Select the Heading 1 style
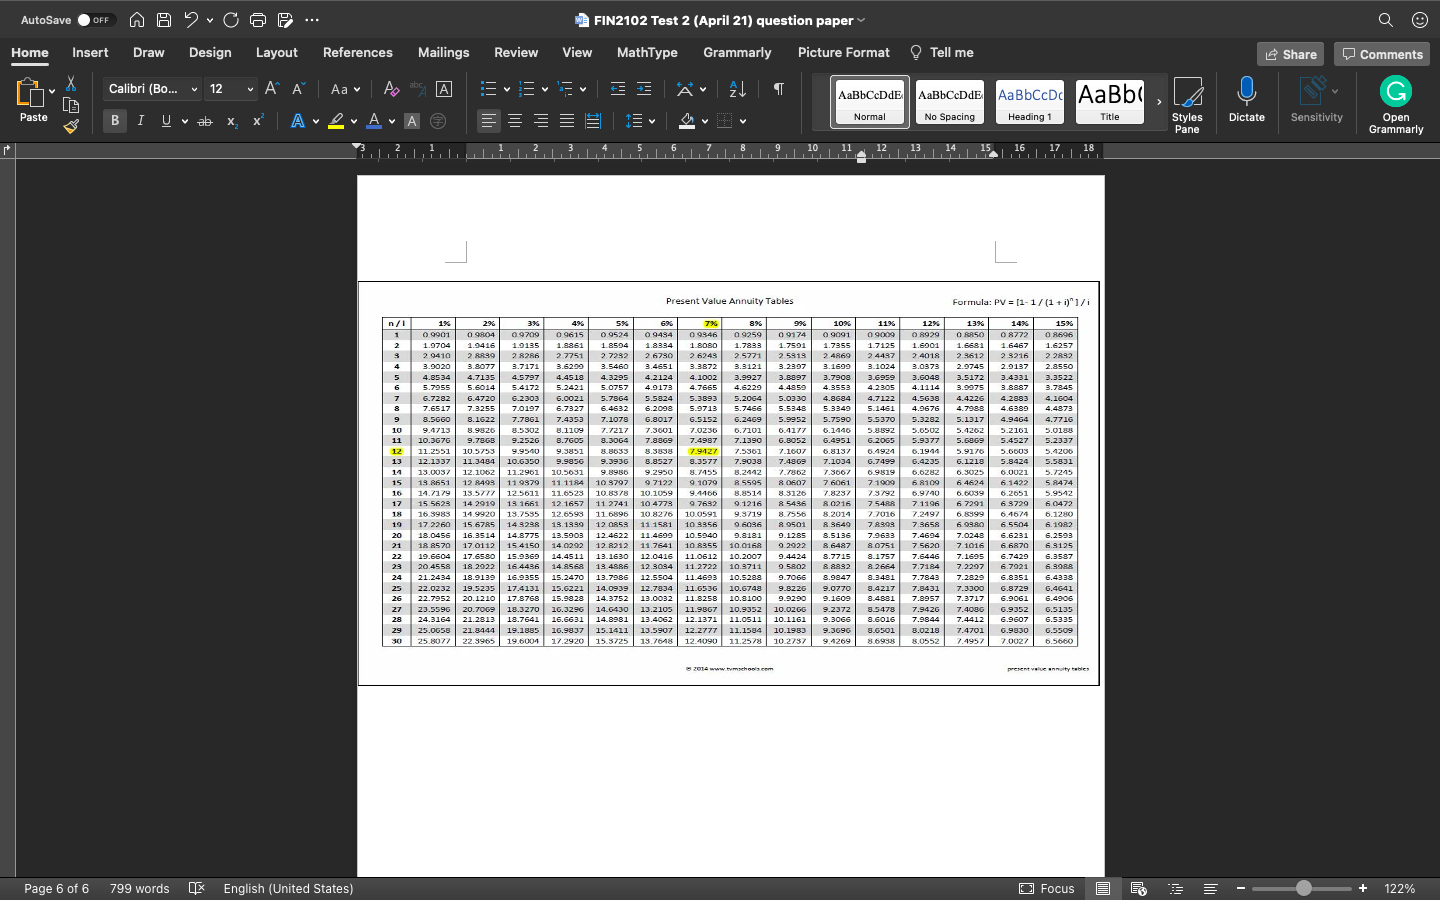This screenshot has width=1440, height=900. pyautogui.click(x=1030, y=101)
